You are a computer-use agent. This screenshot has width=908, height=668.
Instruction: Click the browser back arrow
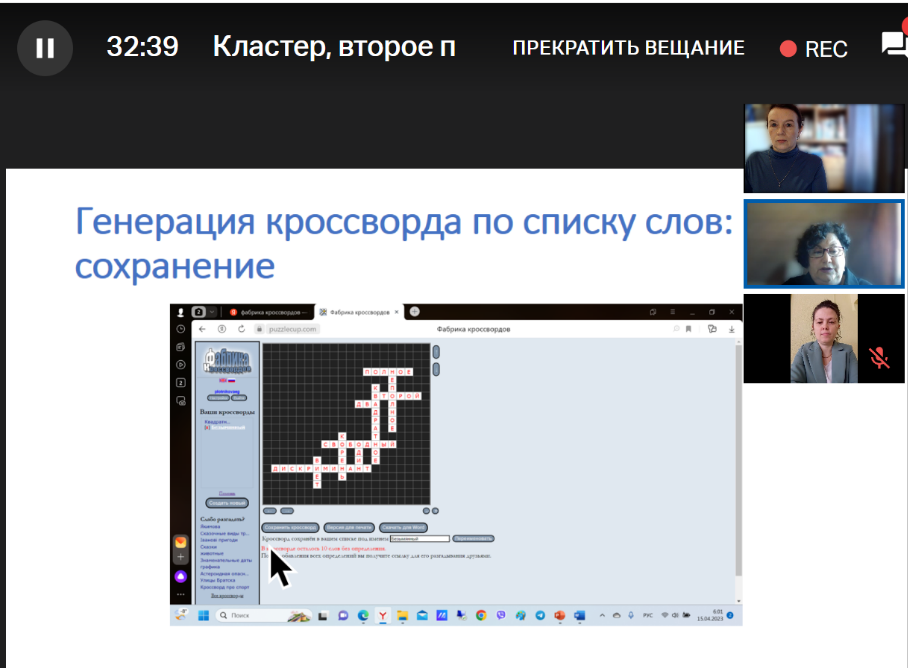pos(201,329)
